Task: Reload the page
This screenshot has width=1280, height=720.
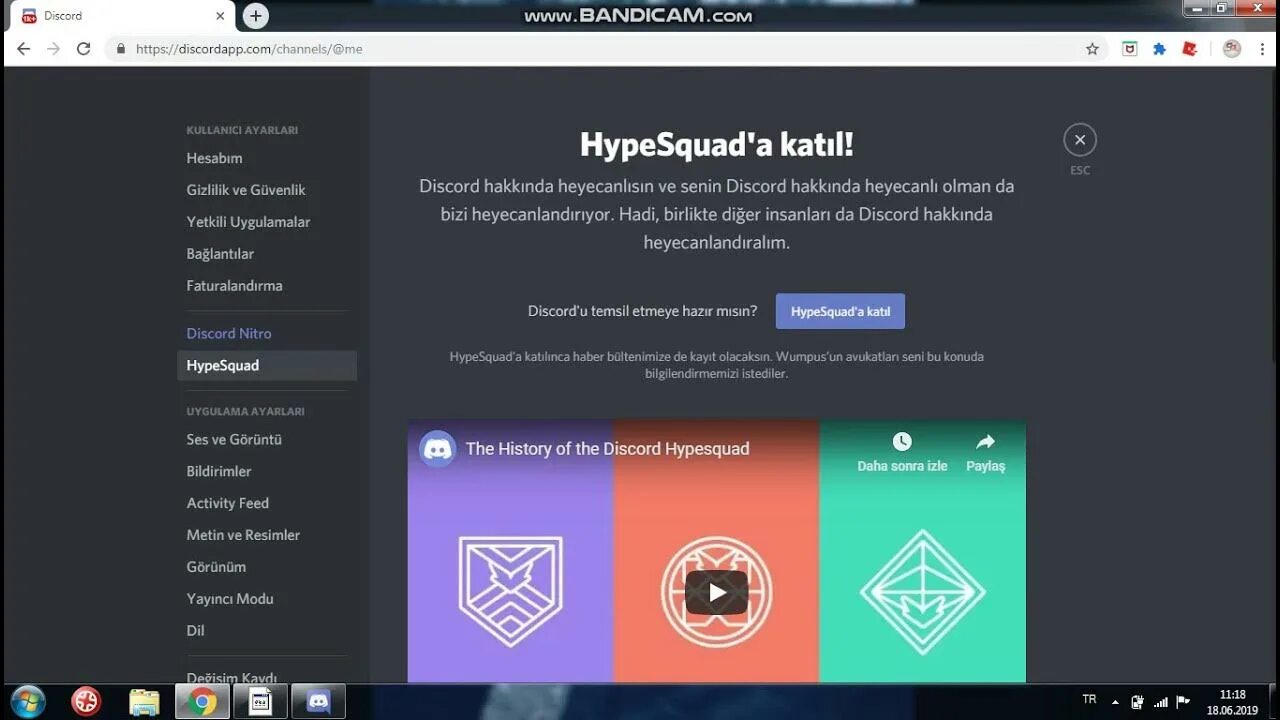Action: pyautogui.click(x=84, y=48)
